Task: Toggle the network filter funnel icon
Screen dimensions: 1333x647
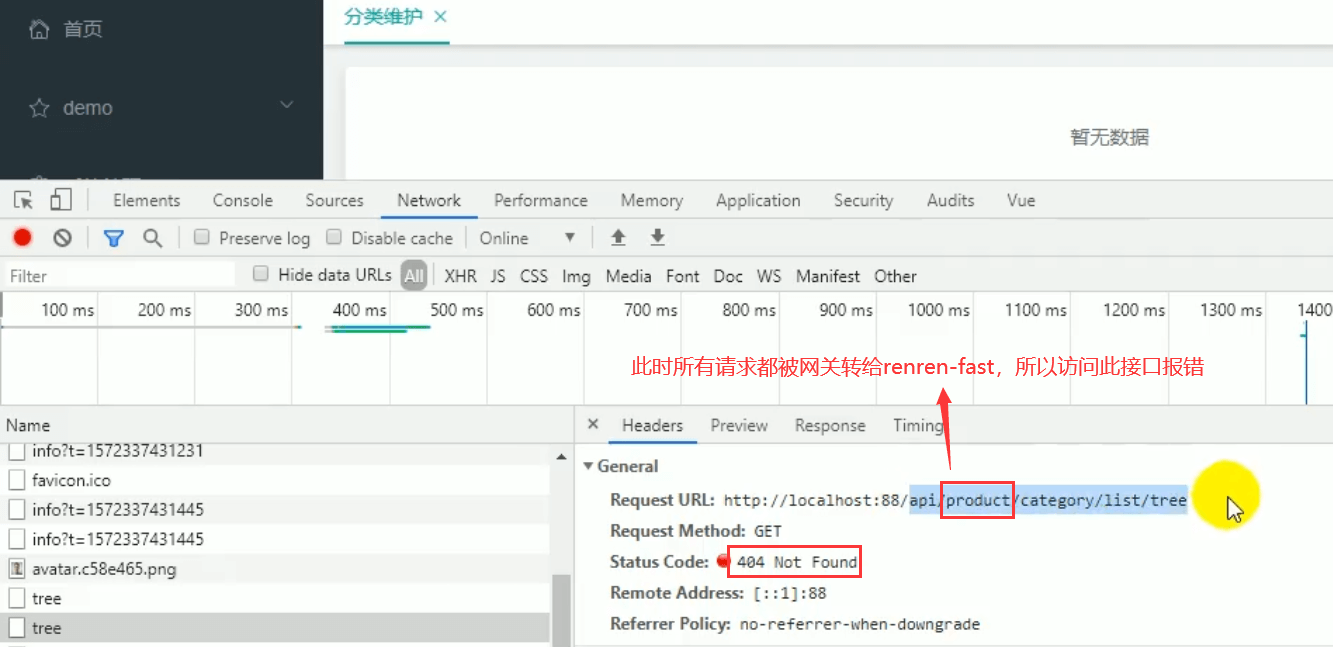Action: (x=114, y=237)
